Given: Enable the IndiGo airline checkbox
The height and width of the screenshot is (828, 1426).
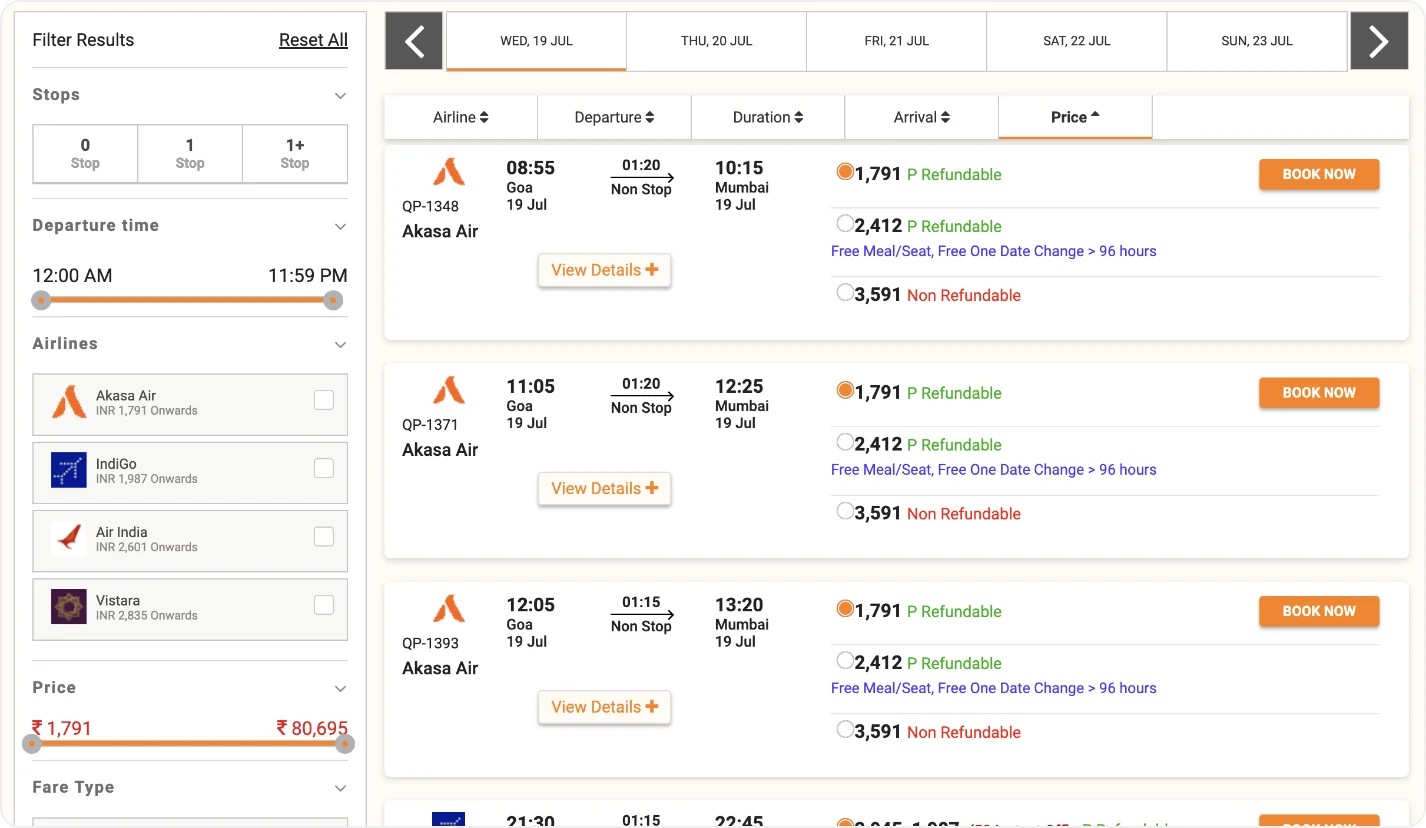Looking at the screenshot, I should click(324, 468).
